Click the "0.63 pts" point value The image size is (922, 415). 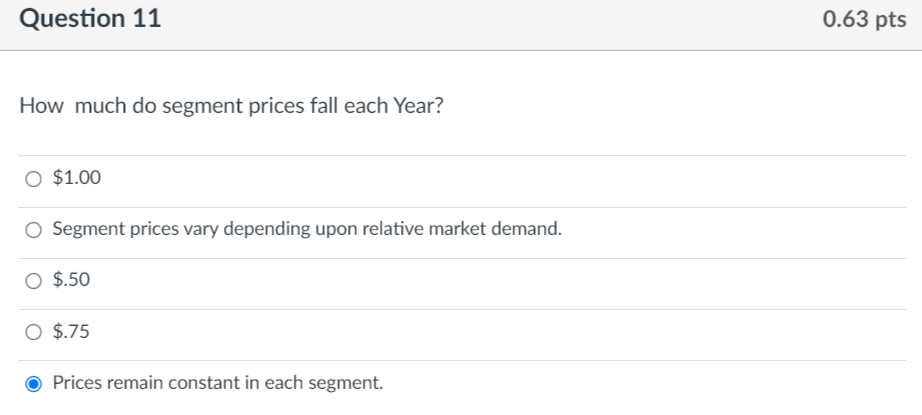pyautogui.click(x=864, y=20)
